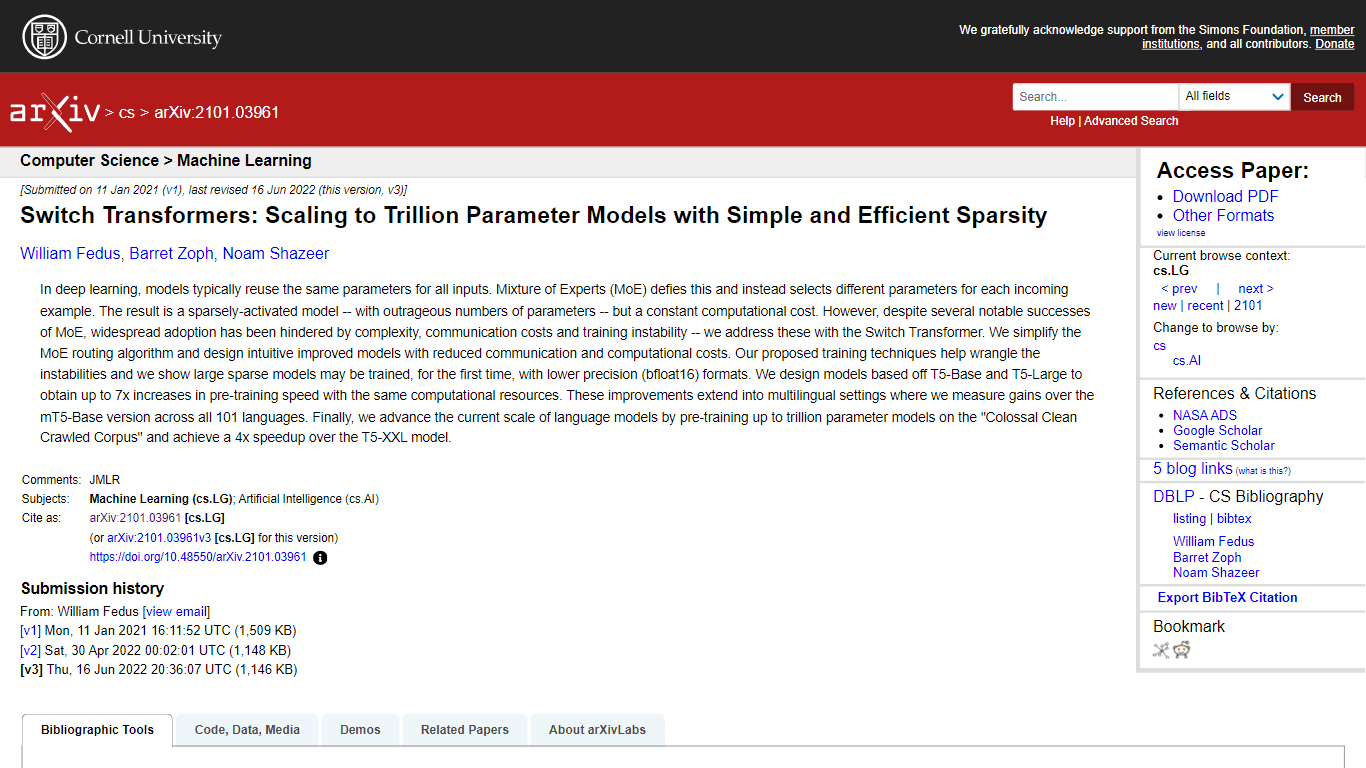Open the 2101 month listing link
The image size is (1366, 768).
(x=1248, y=306)
